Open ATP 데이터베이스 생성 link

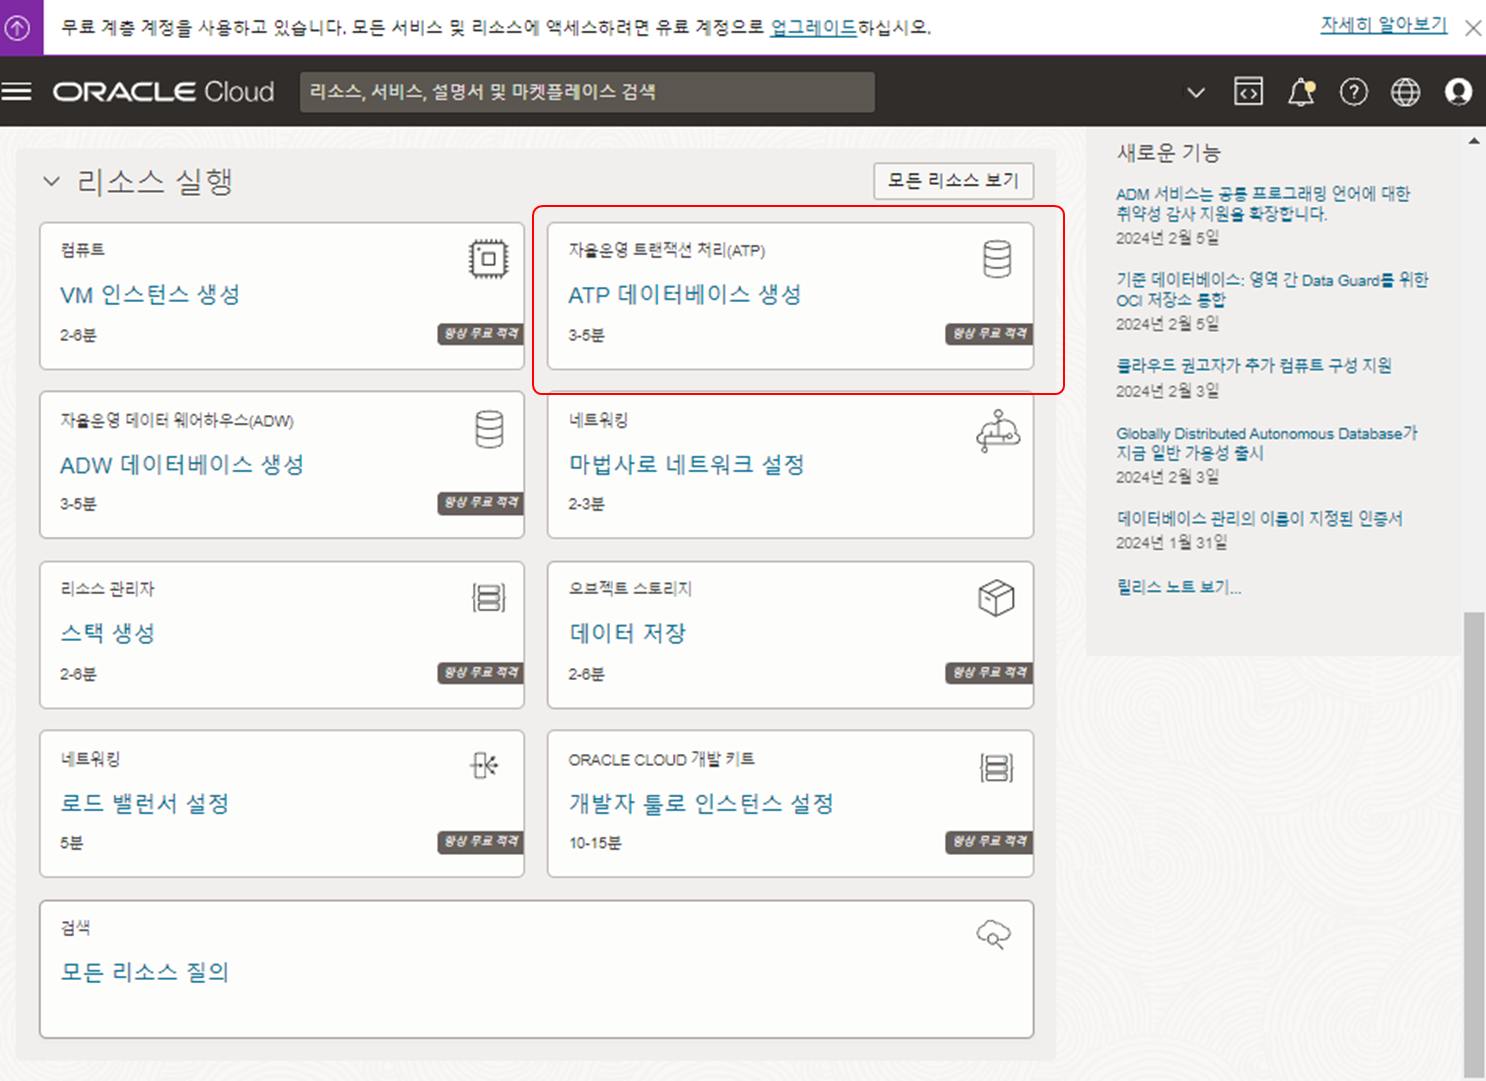click(x=685, y=295)
